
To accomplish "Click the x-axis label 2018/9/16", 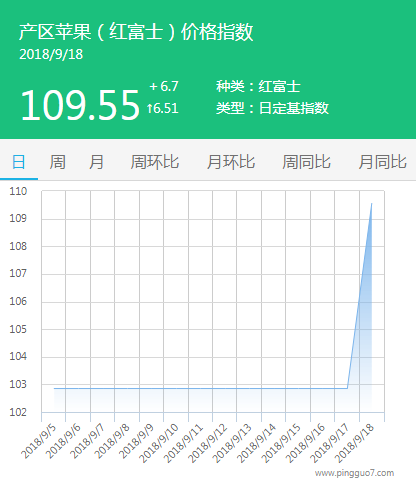I will pos(306,443).
